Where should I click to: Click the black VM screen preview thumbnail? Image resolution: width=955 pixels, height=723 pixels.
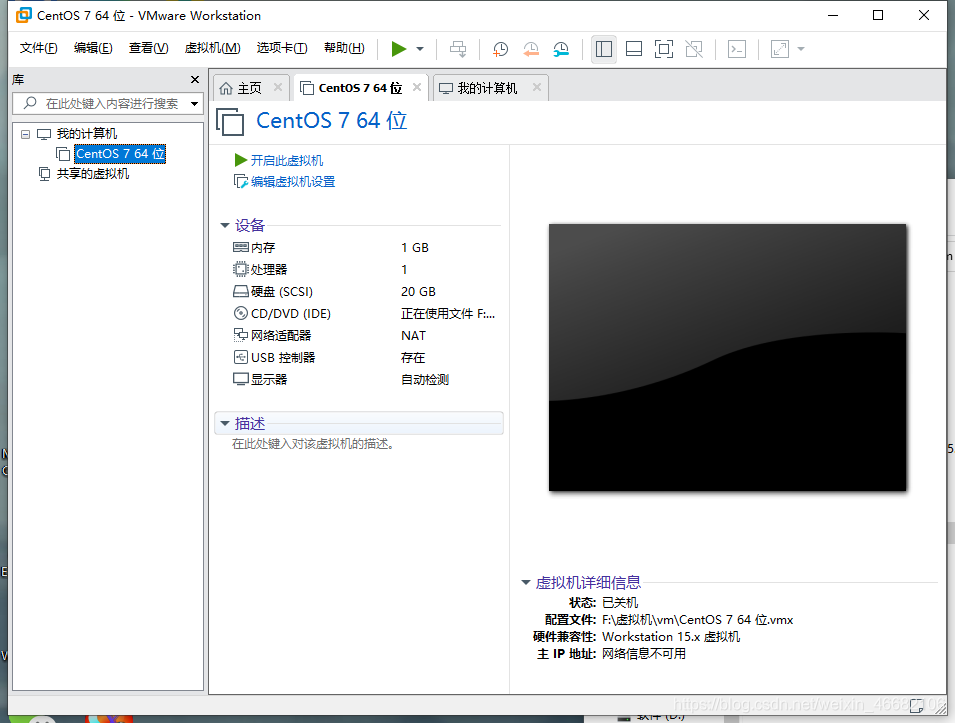(727, 358)
